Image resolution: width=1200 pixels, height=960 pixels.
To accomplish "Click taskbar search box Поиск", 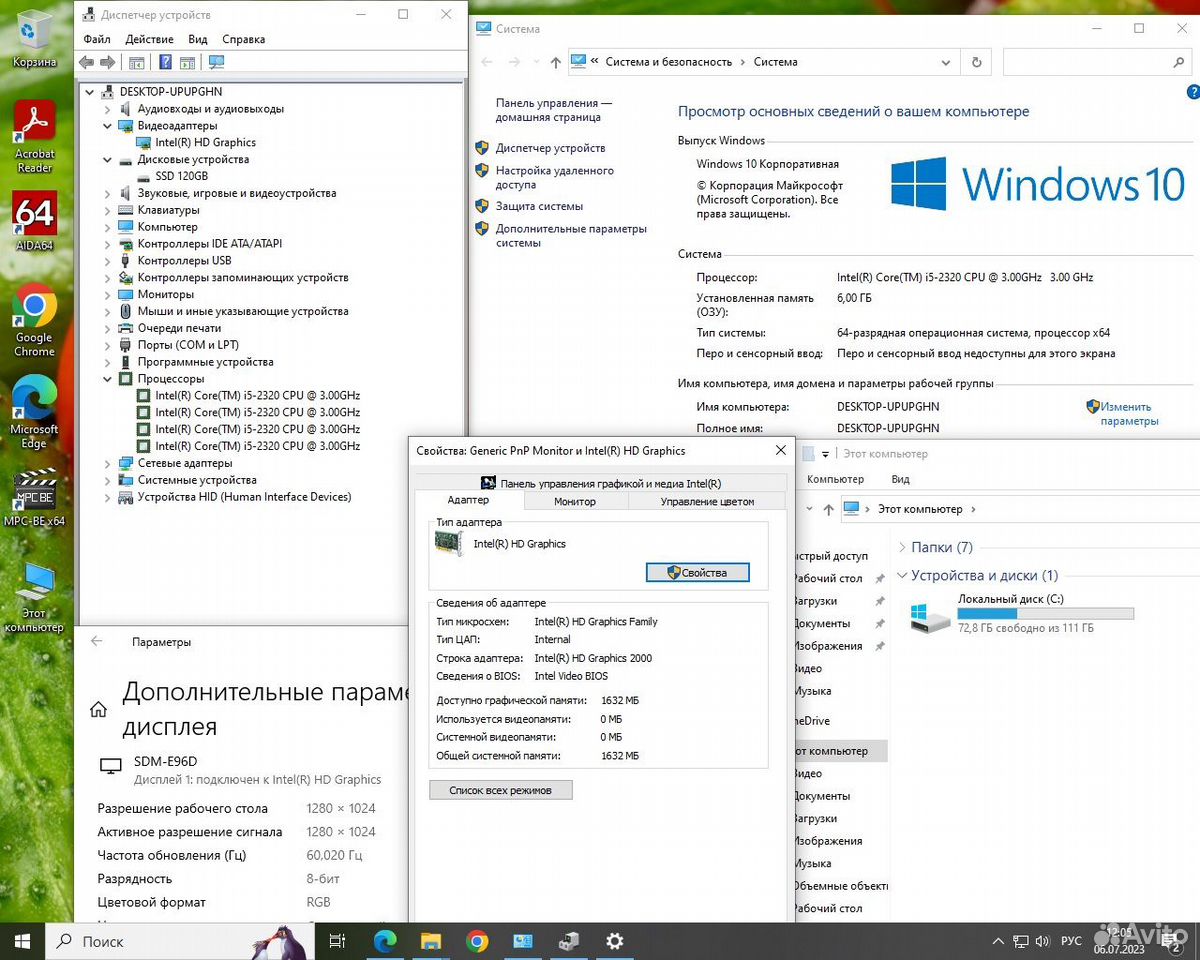I will [180, 941].
